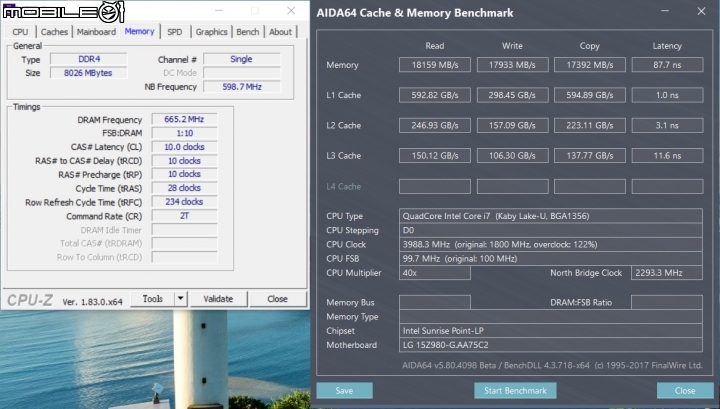Click the Memory Read value 18159 MB/s
Image resolution: width=720 pixels, height=409 pixels.
(x=435, y=65)
